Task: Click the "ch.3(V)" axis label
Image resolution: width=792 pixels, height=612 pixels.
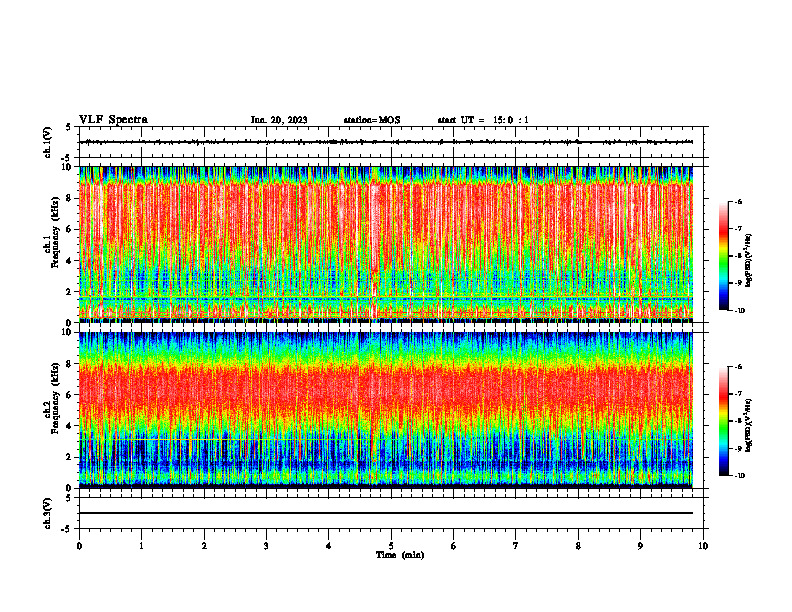Action: (48, 513)
